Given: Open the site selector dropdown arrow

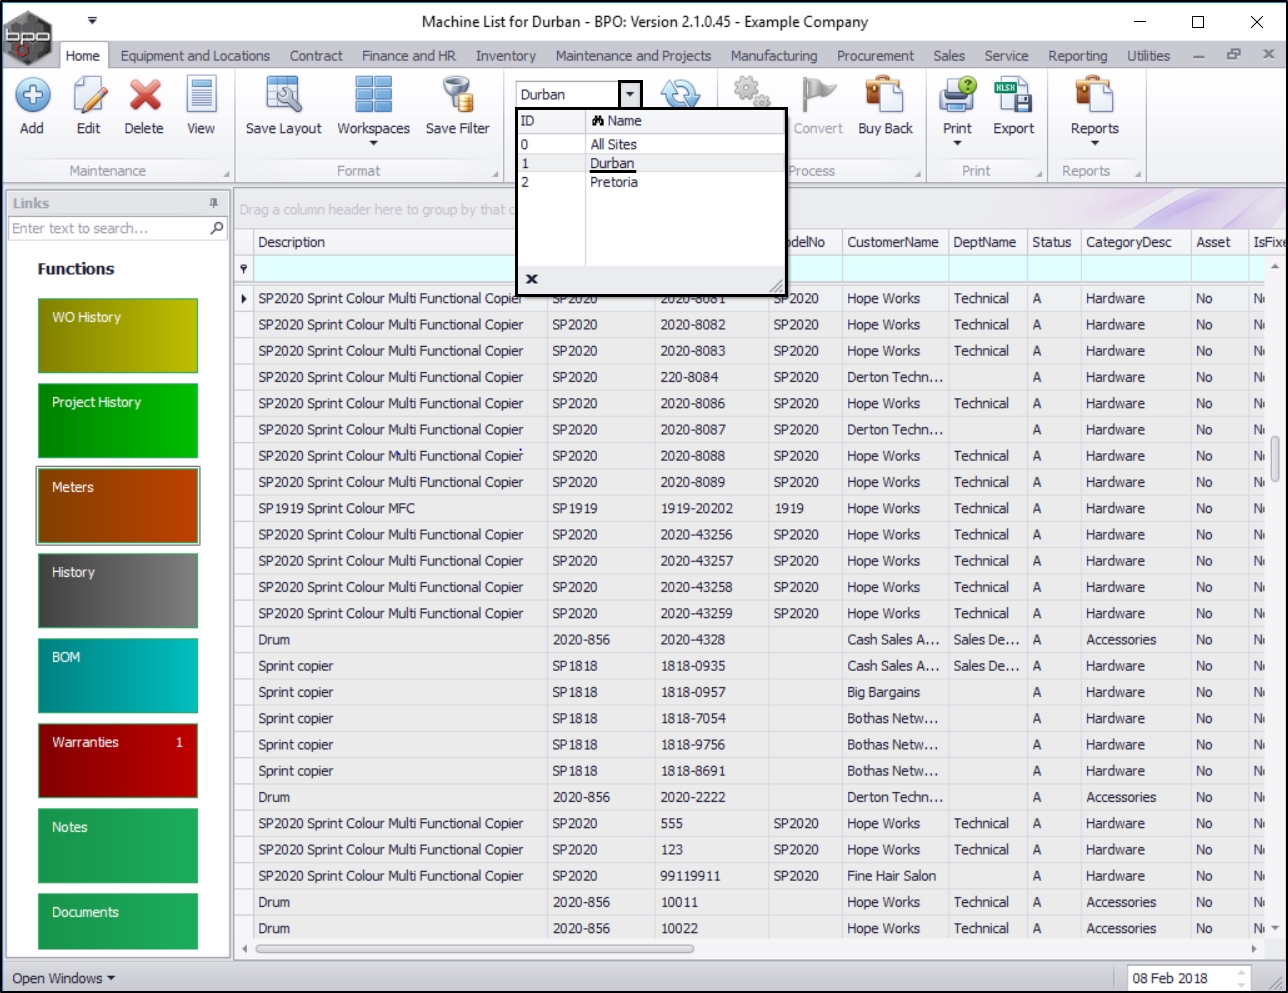Looking at the screenshot, I should click(630, 94).
